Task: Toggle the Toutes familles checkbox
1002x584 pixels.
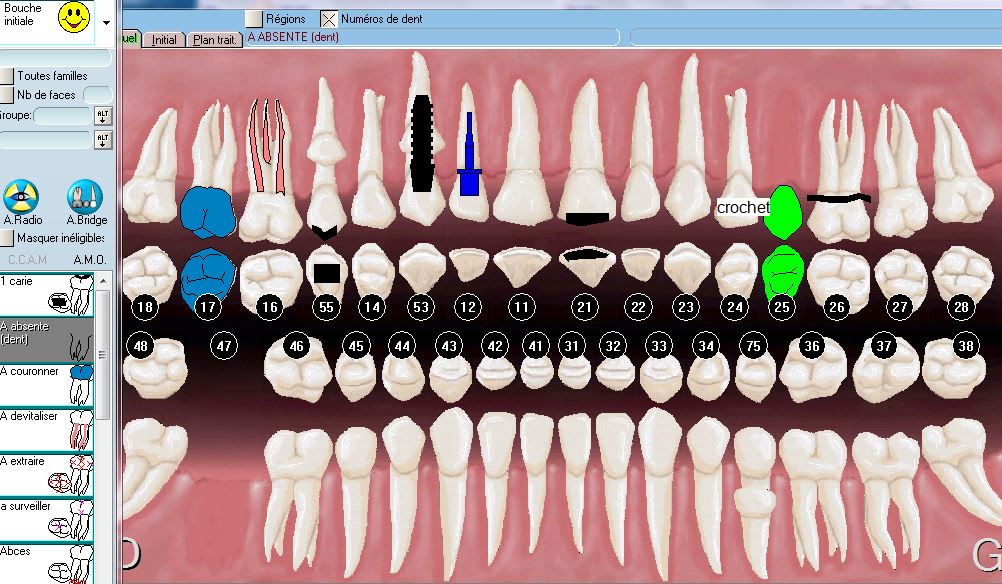Action: pyautogui.click(x=8, y=76)
